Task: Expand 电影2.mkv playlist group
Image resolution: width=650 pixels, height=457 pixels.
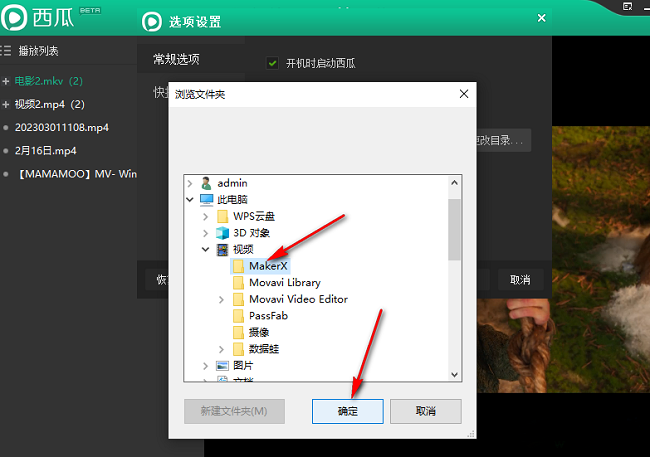Action: coord(5,81)
